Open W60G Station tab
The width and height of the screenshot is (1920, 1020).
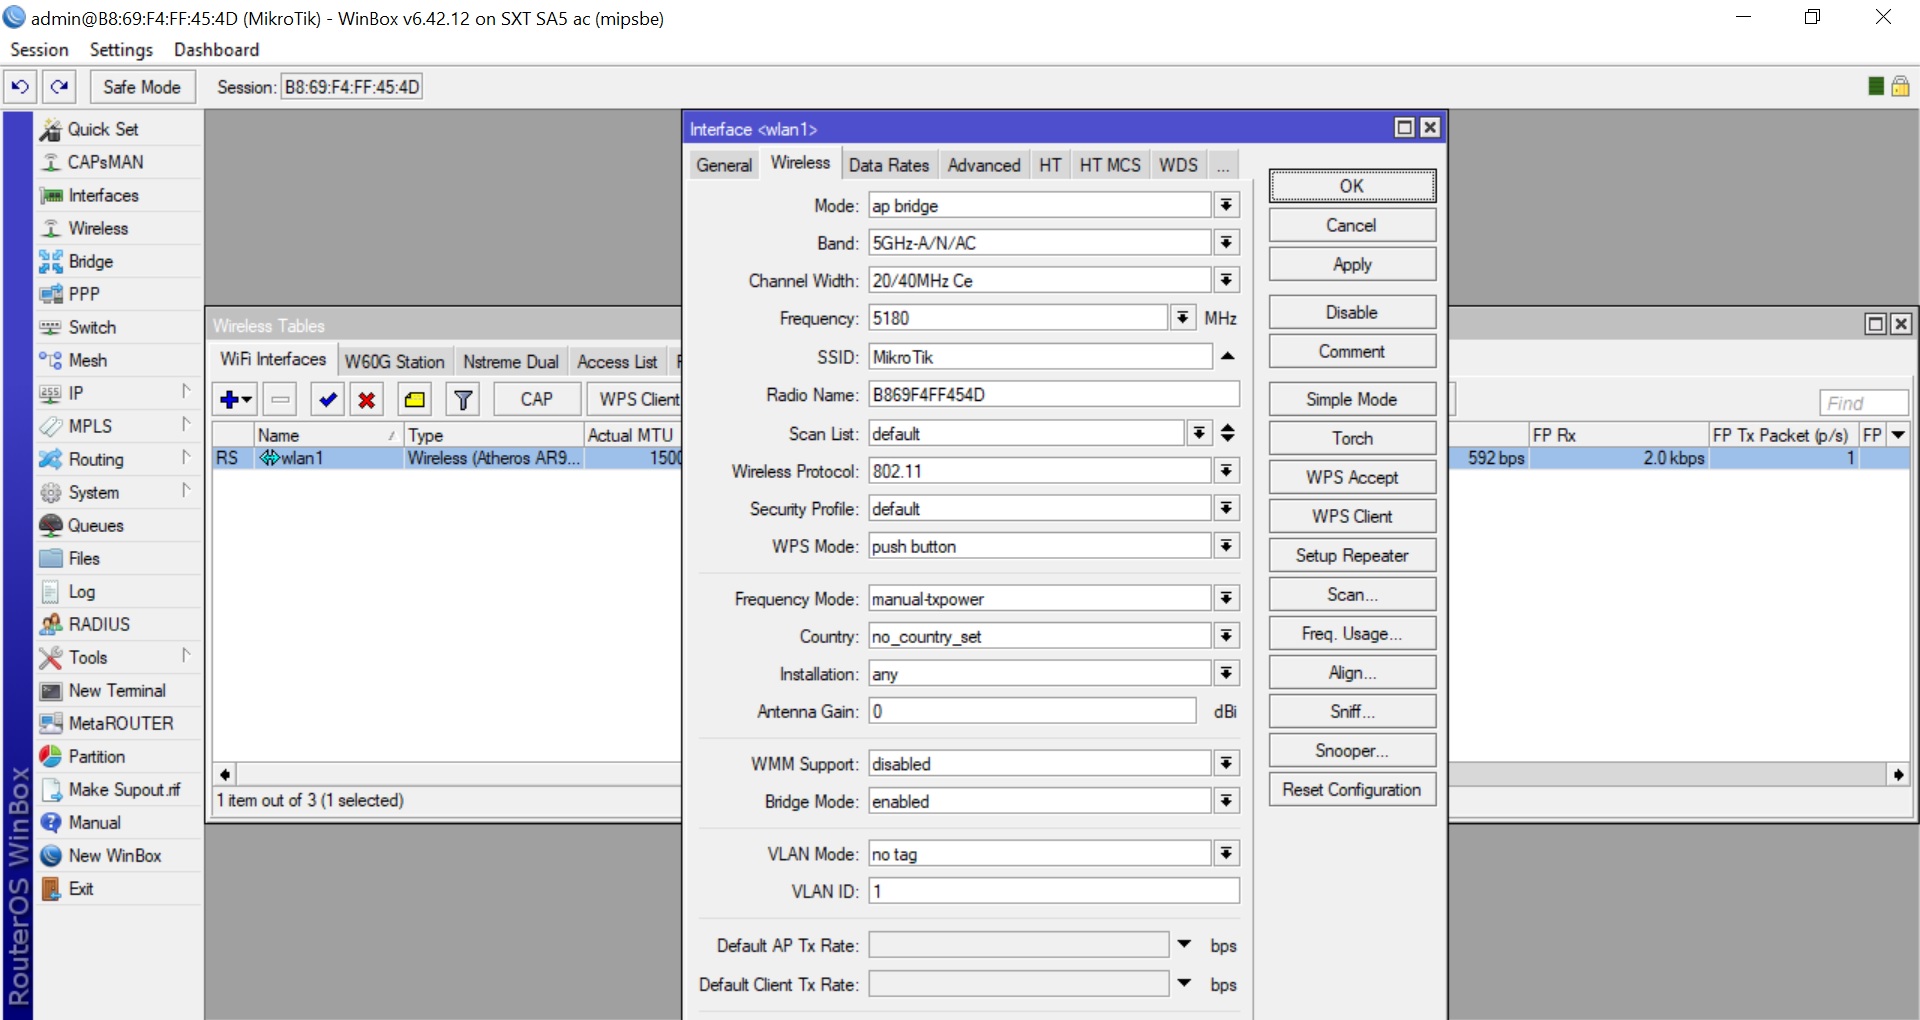(x=394, y=362)
